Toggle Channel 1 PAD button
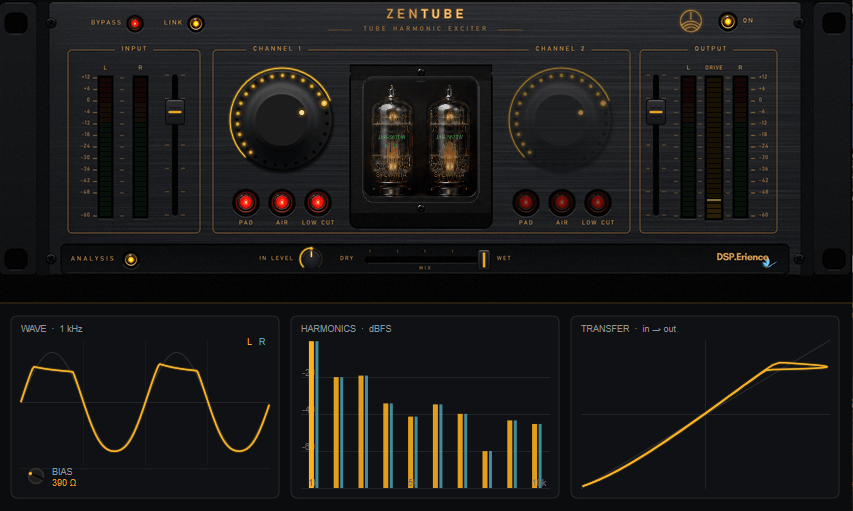 (246, 202)
